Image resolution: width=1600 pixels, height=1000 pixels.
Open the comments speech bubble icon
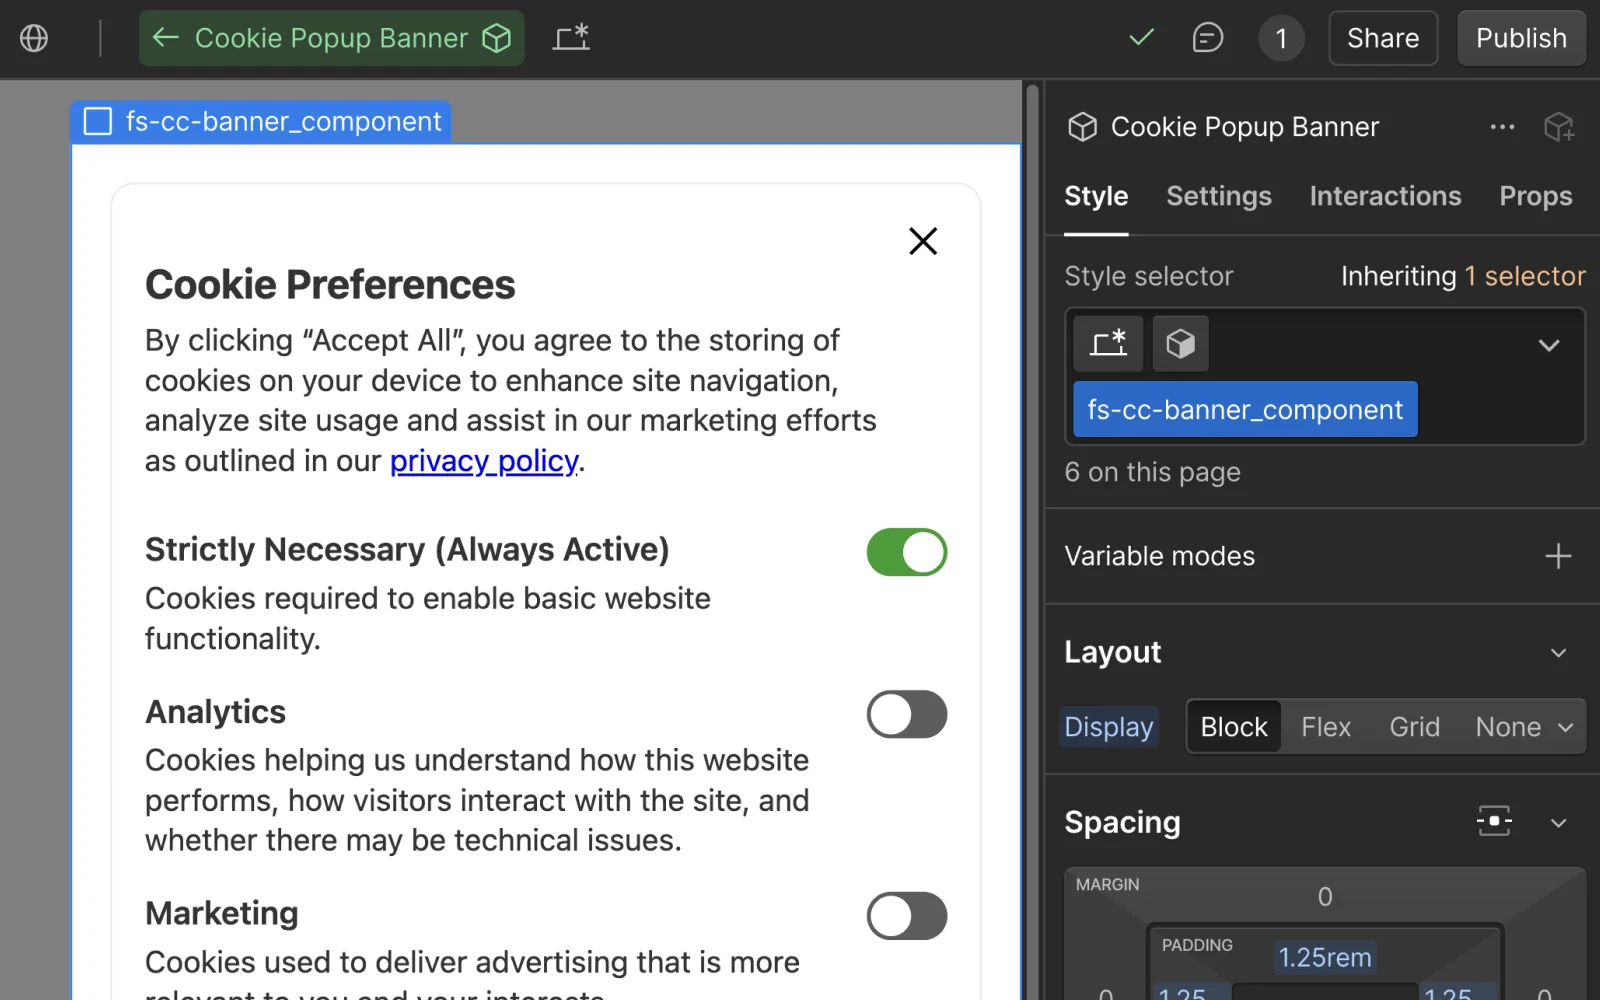pyautogui.click(x=1207, y=38)
